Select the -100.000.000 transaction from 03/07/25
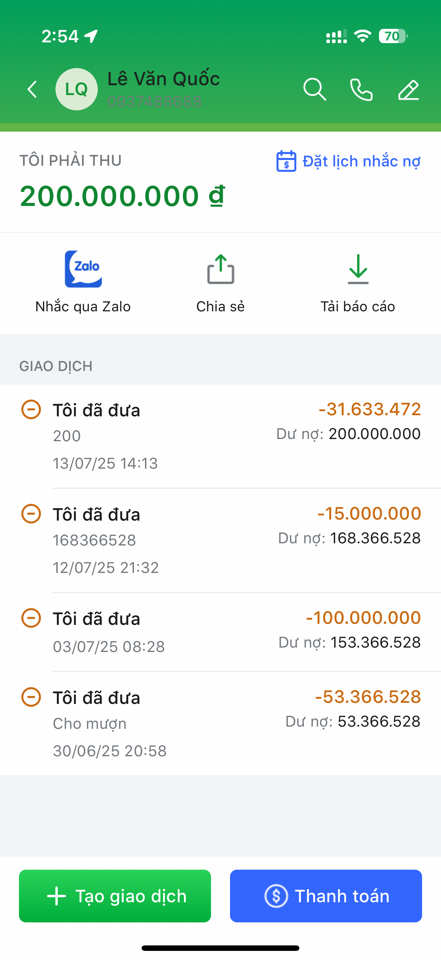Image resolution: width=441 pixels, height=960 pixels. tap(220, 632)
